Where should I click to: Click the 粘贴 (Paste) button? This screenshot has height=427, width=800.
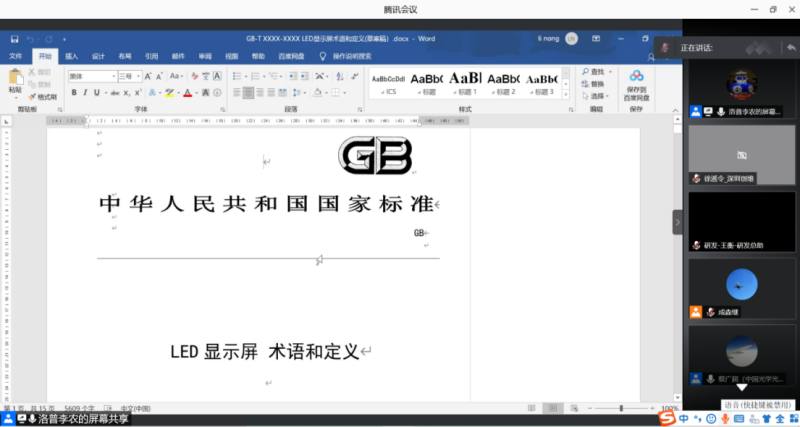pos(16,83)
